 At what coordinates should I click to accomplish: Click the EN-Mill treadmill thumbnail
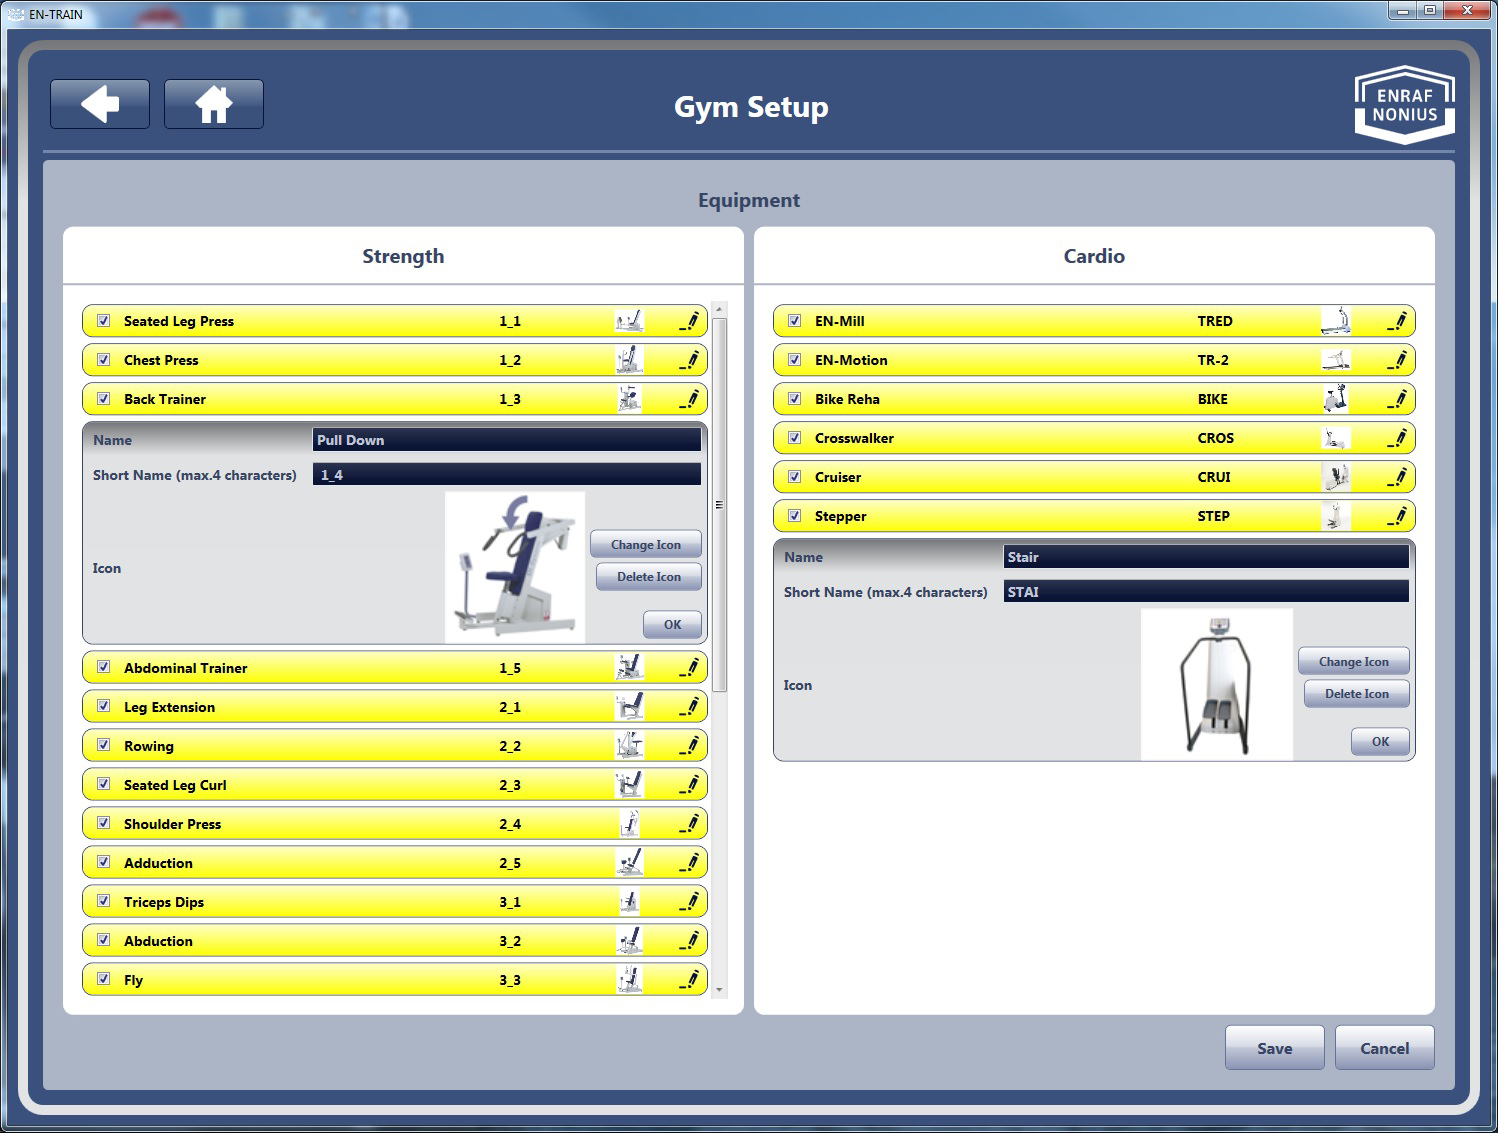click(x=1336, y=321)
